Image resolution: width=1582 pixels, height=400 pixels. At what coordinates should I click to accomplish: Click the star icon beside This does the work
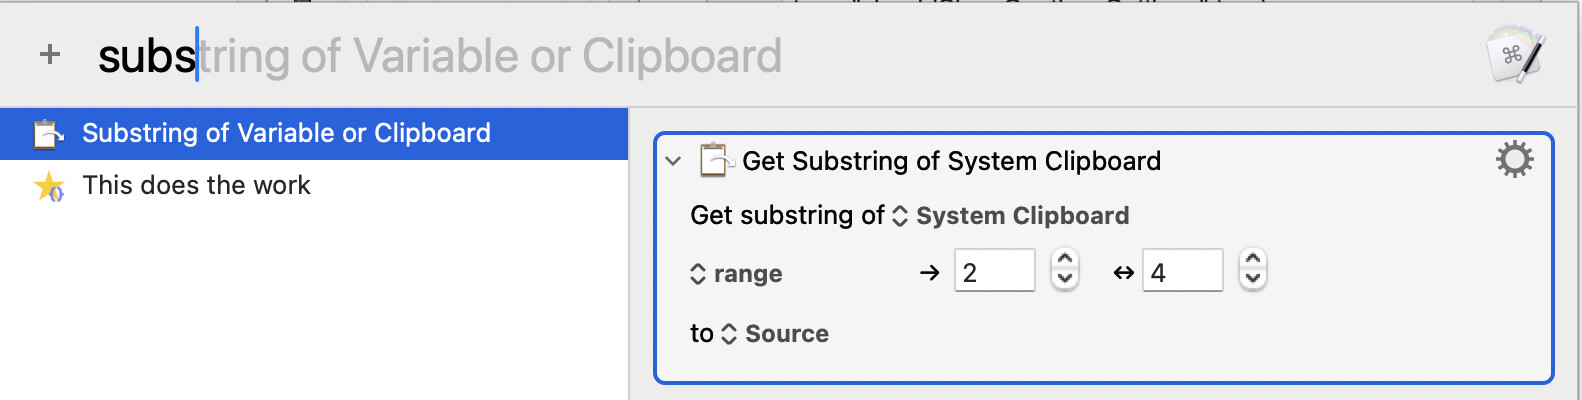48,186
